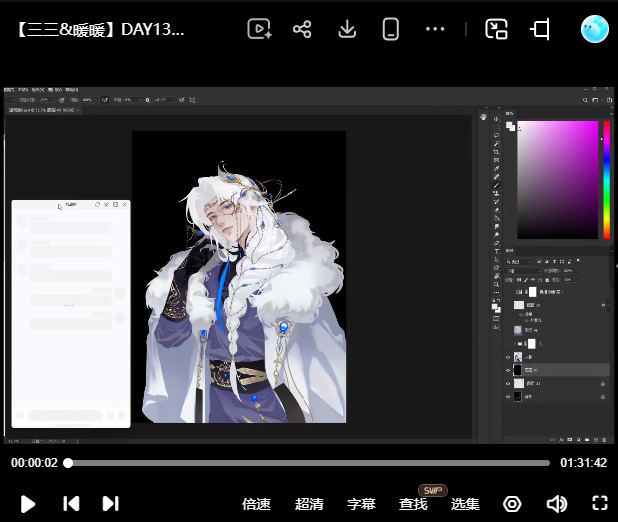Toggle lock transparent pixels button
Image resolution: width=618 pixels, height=522 pixels.
point(519,280)
